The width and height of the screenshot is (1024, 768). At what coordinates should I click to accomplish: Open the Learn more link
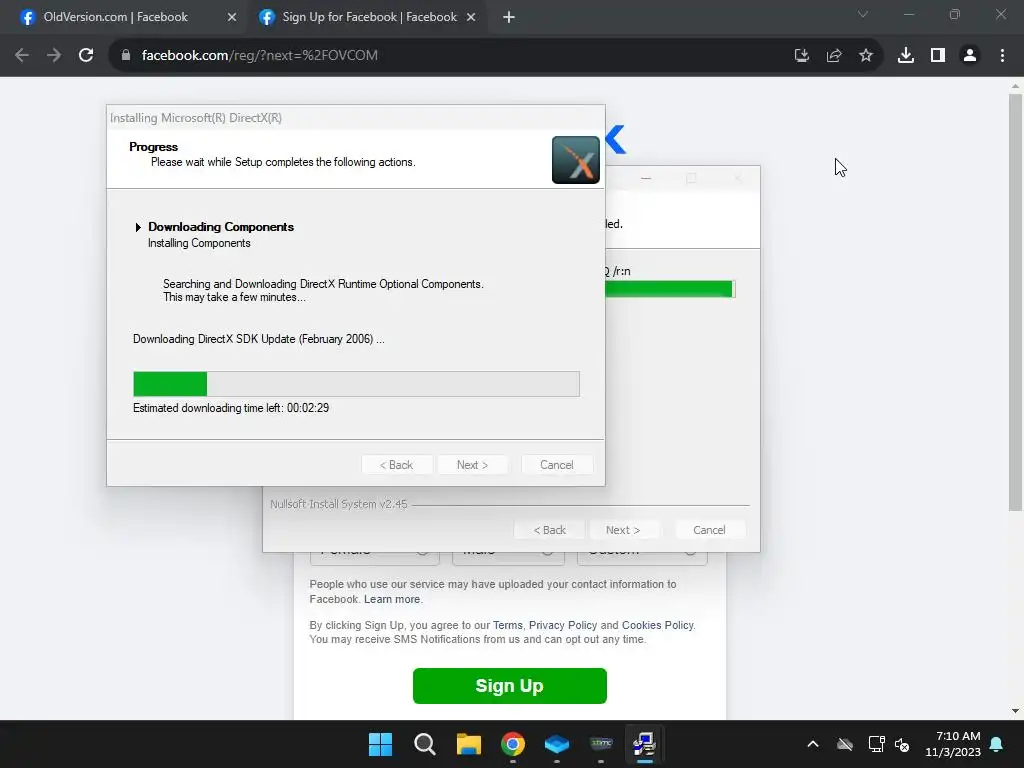coord(392,600)
